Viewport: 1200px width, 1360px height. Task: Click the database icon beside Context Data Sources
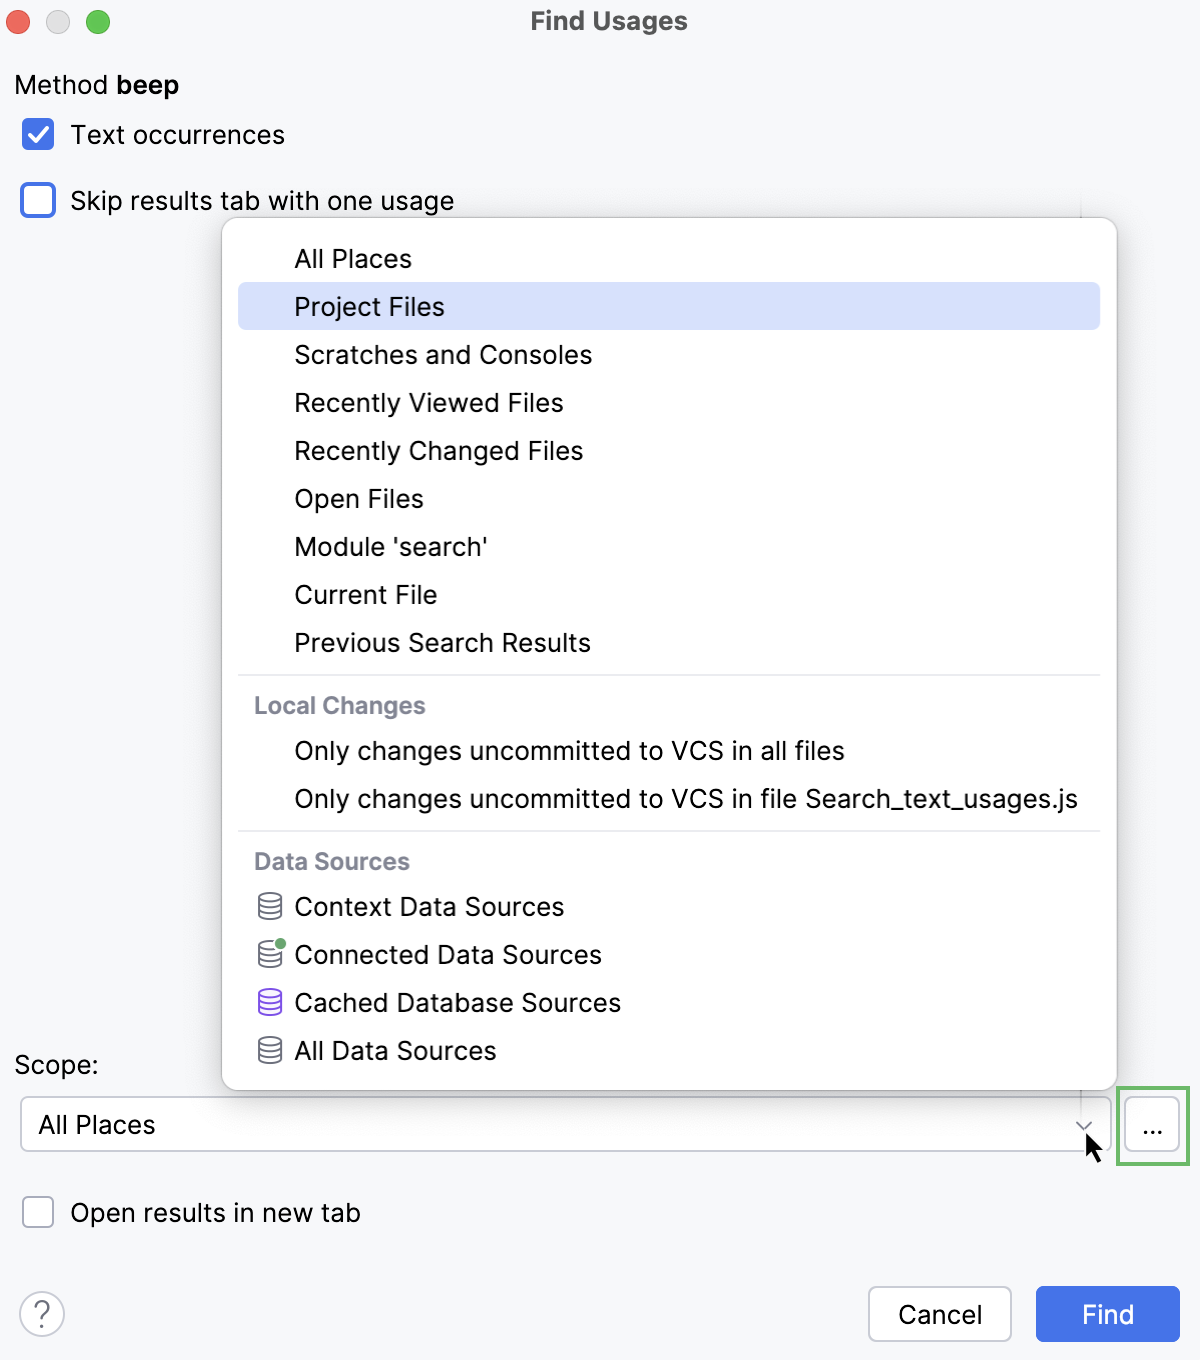click(x=269, y=906)
